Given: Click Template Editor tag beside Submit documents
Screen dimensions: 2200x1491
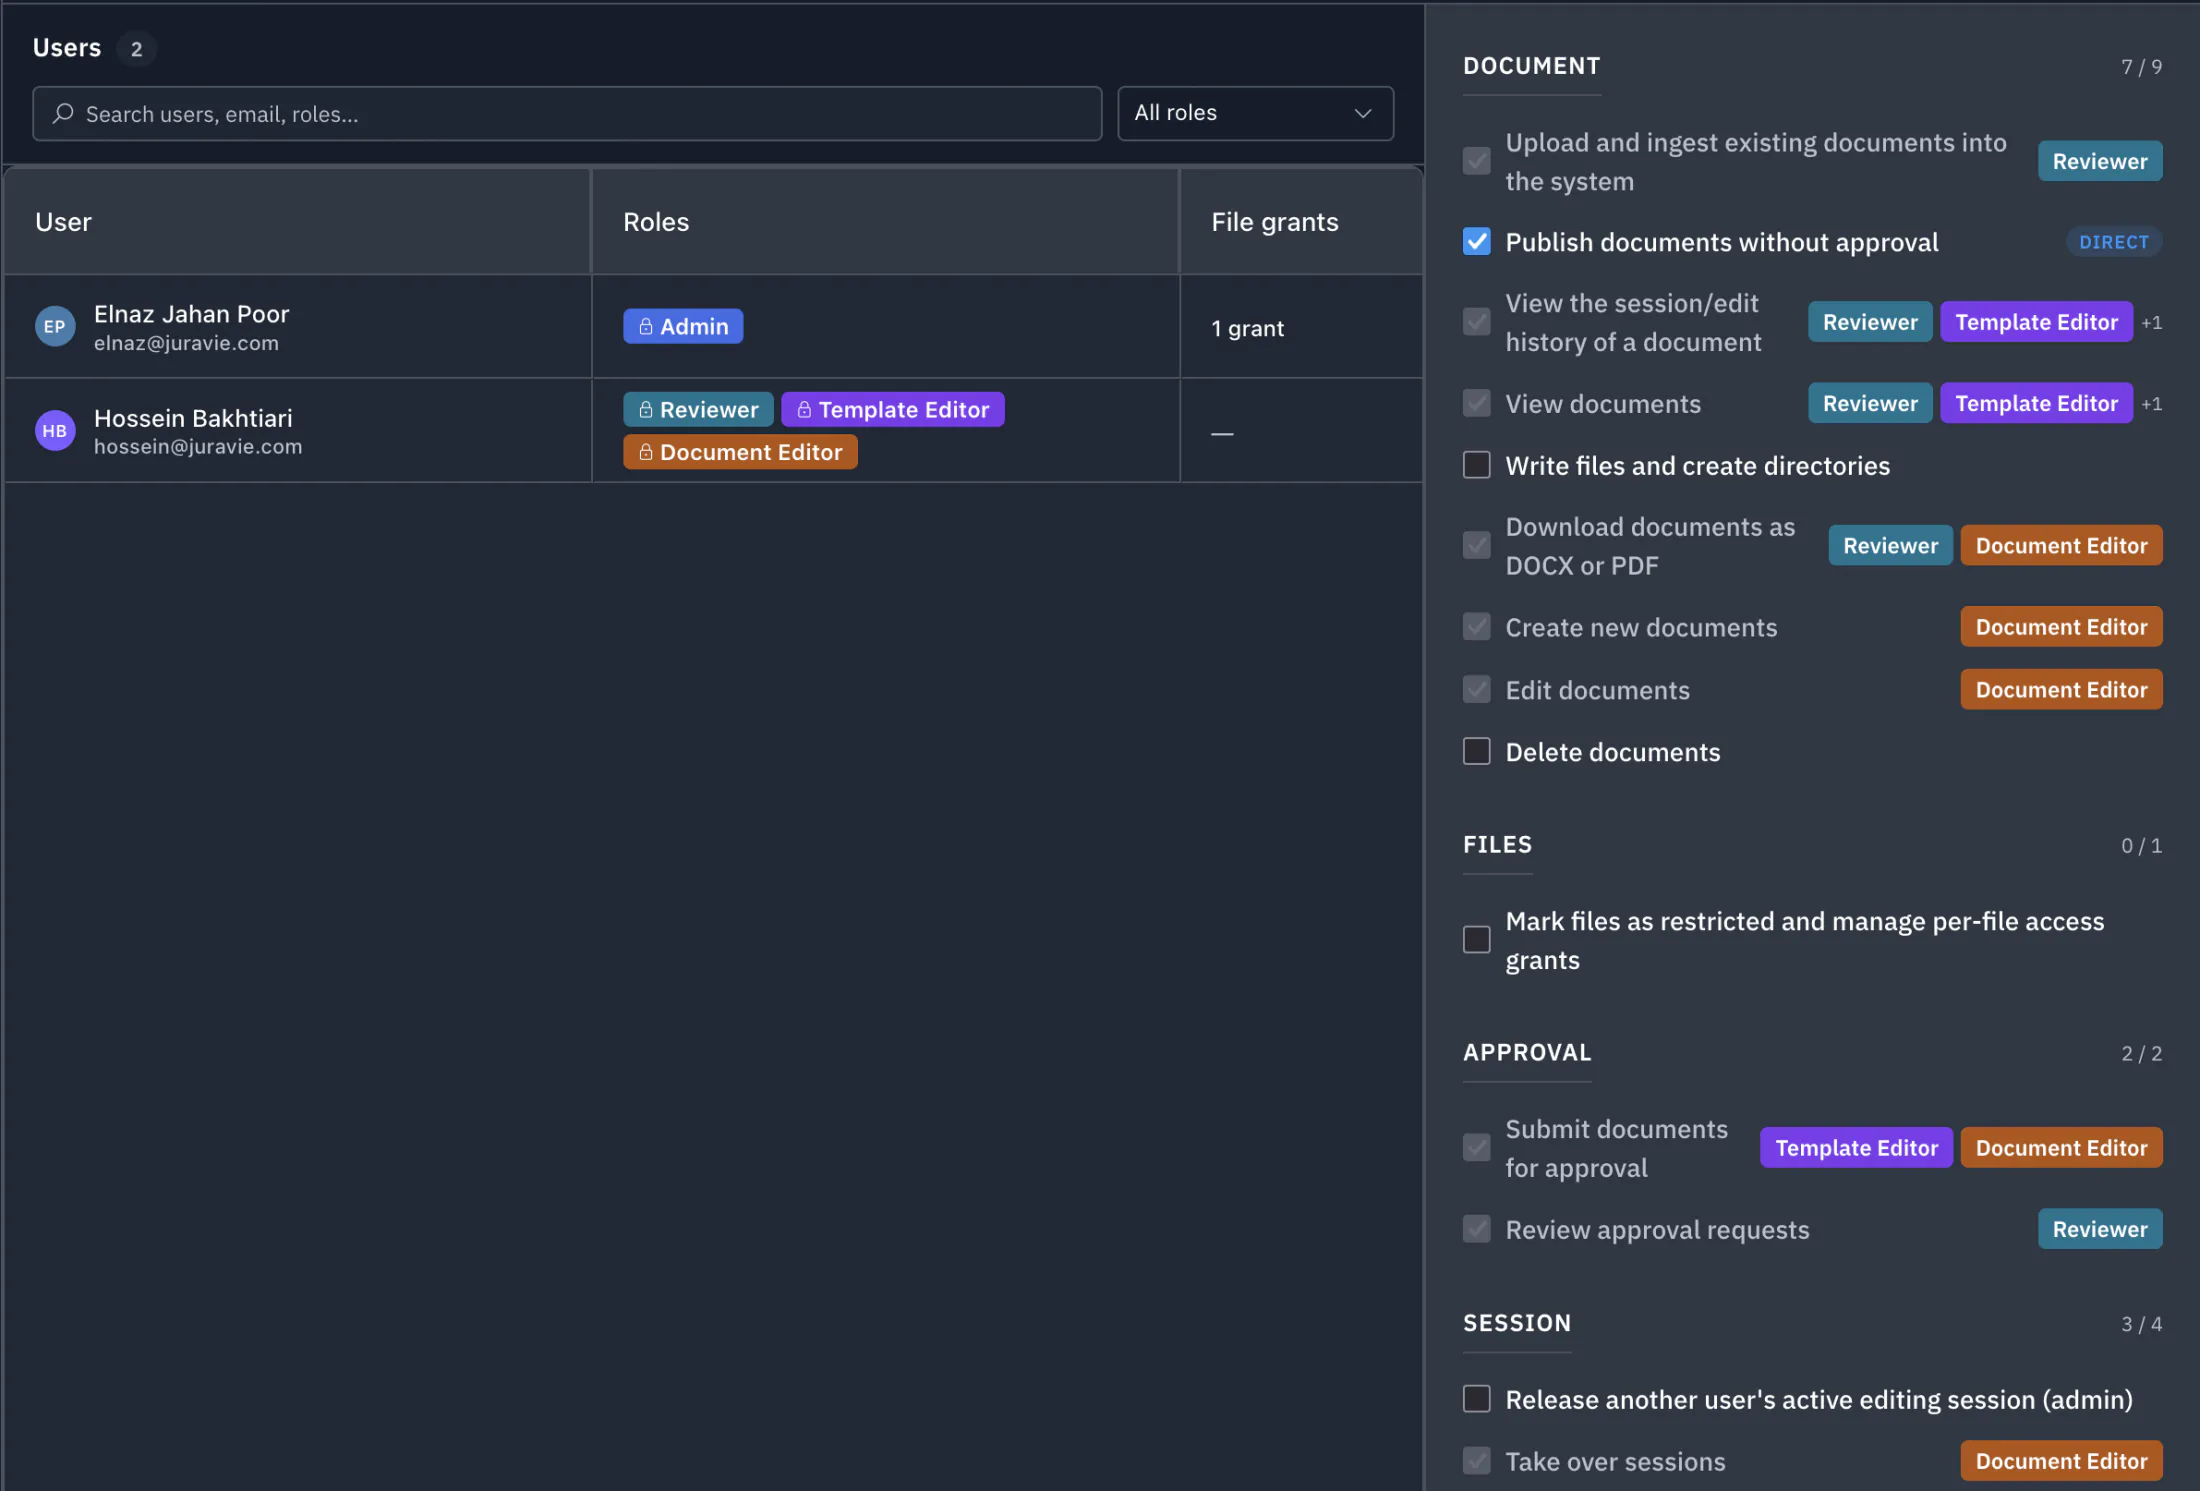Looking at the screenshot, I should click(1856, 1147).
